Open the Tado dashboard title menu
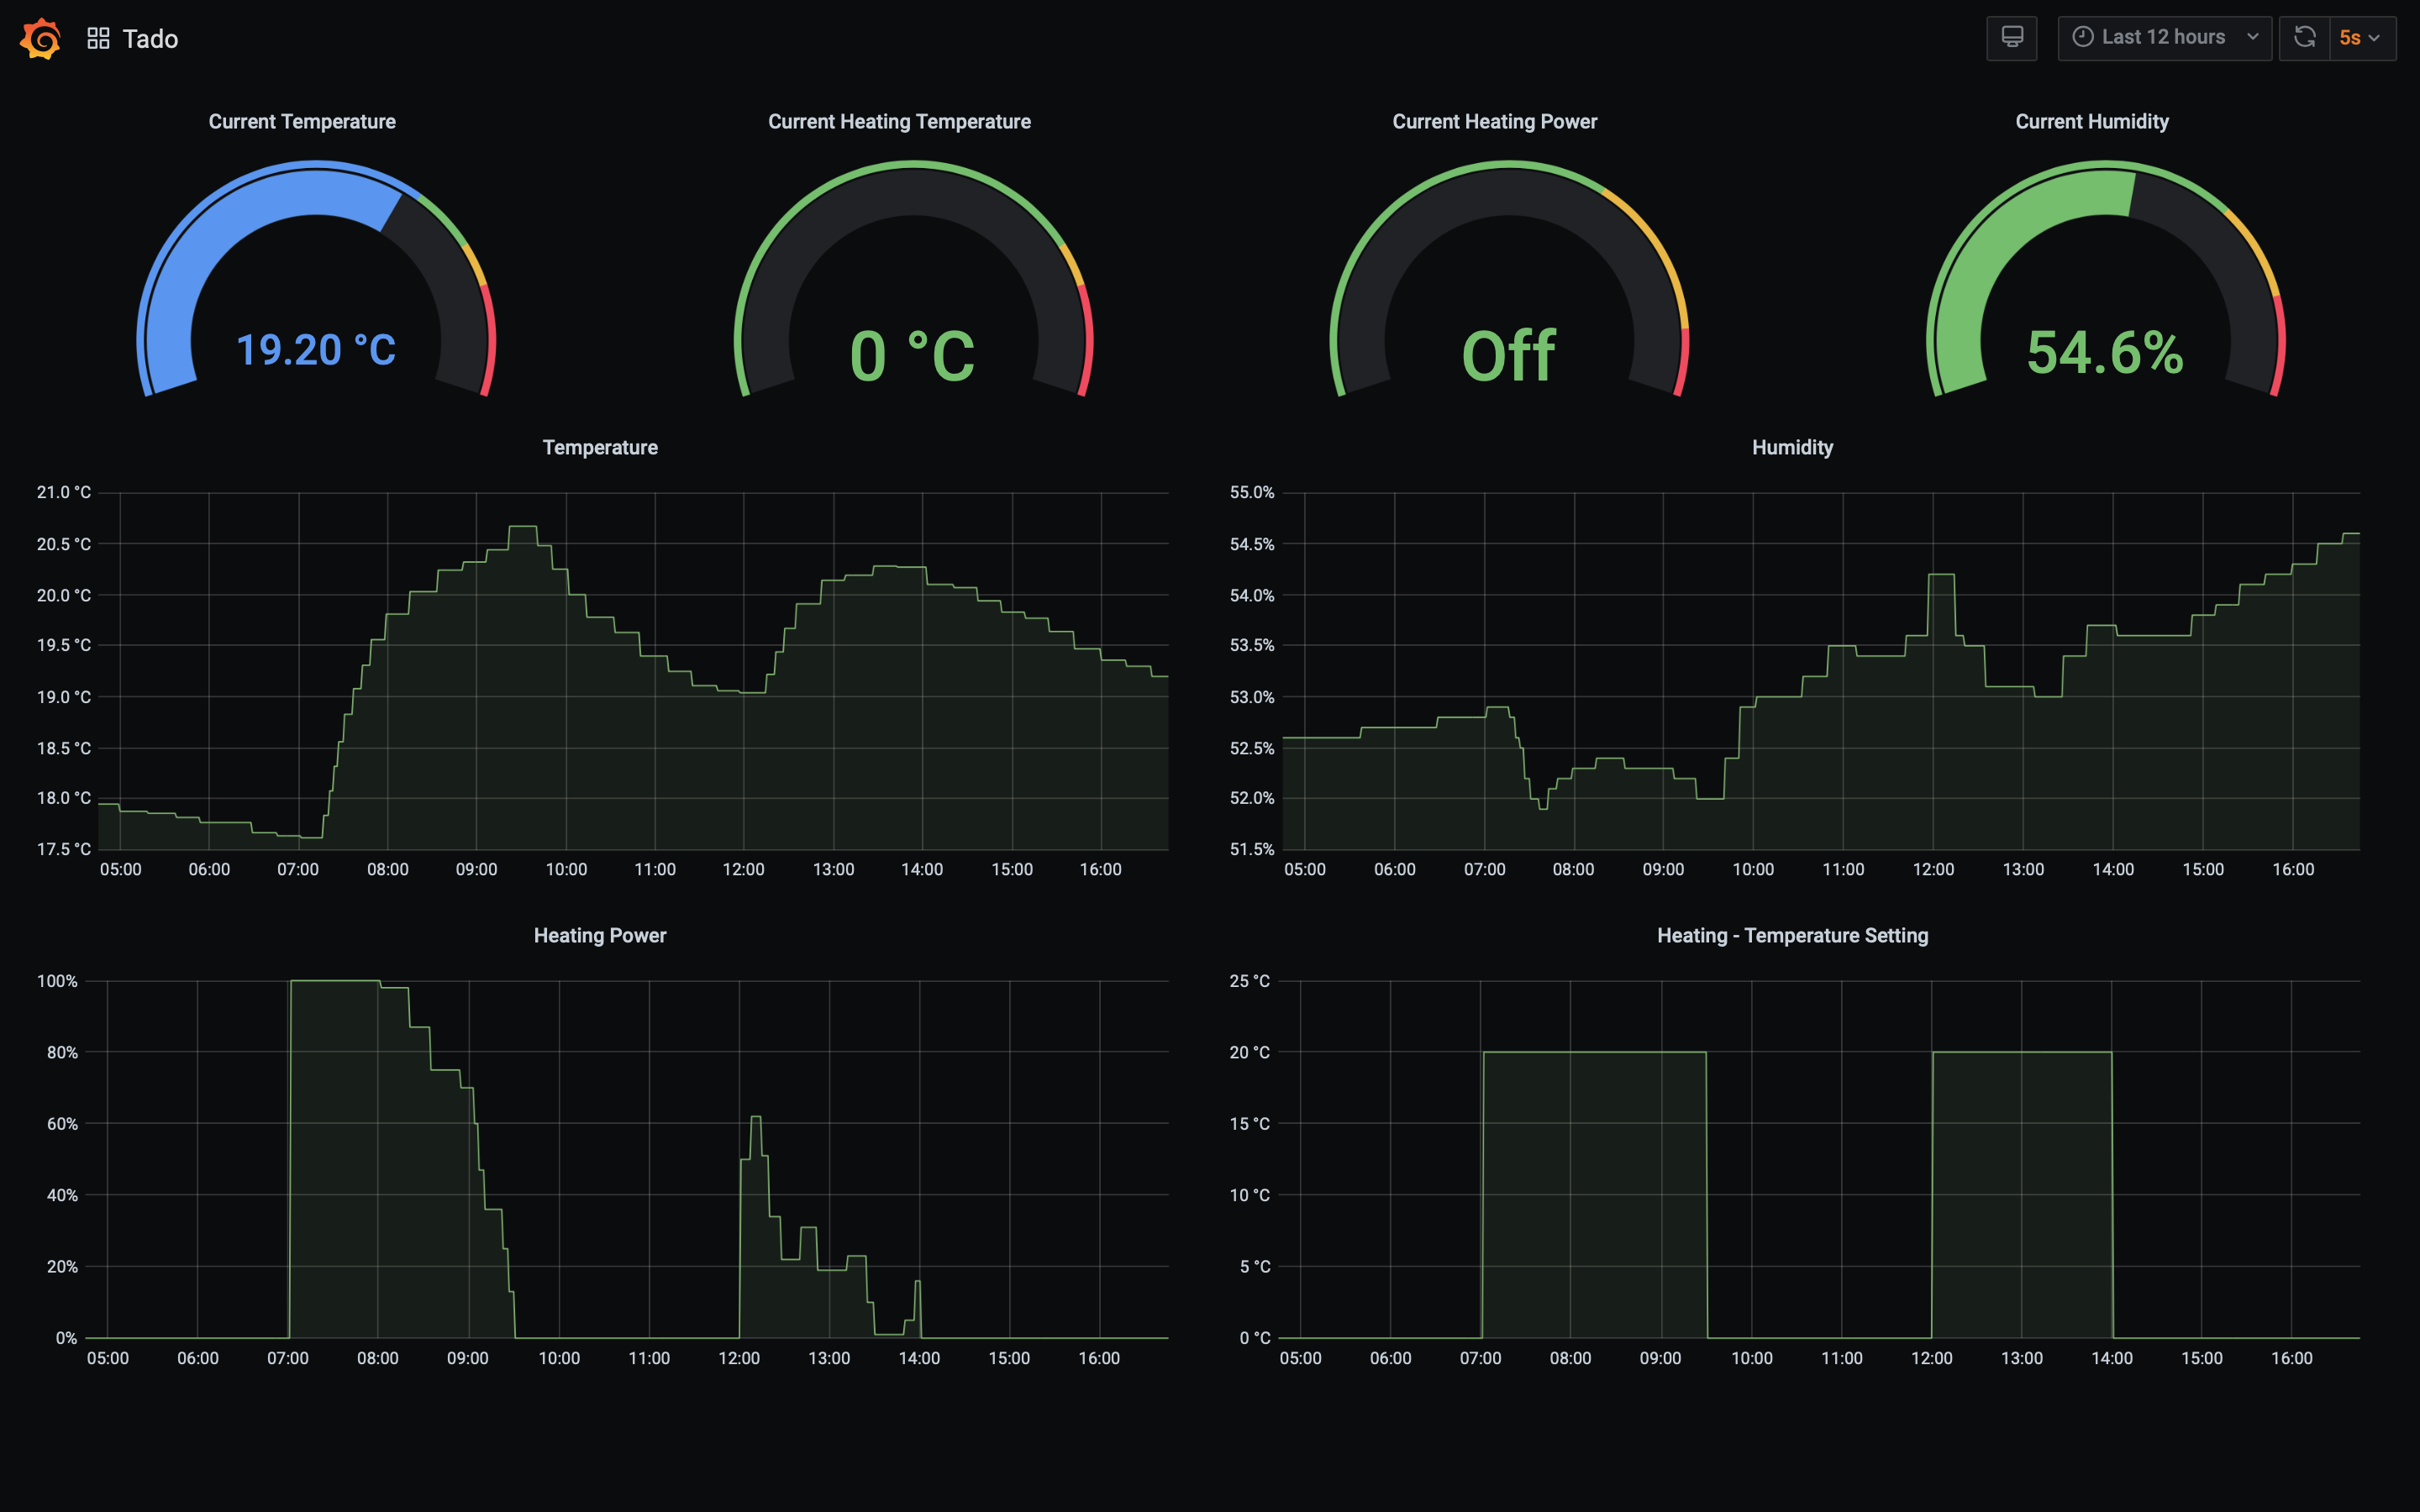 coord(150,39)
